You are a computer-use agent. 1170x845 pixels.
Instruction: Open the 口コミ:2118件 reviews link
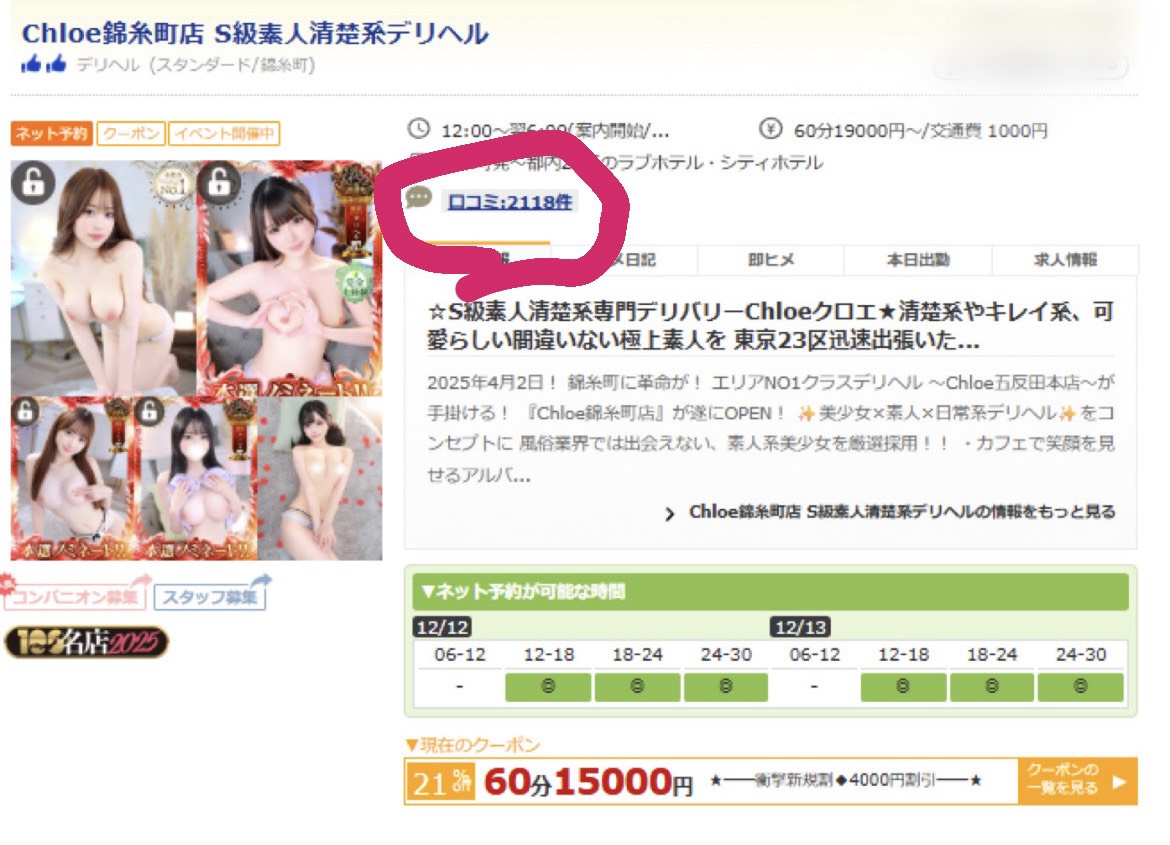(x=510, y=202)
